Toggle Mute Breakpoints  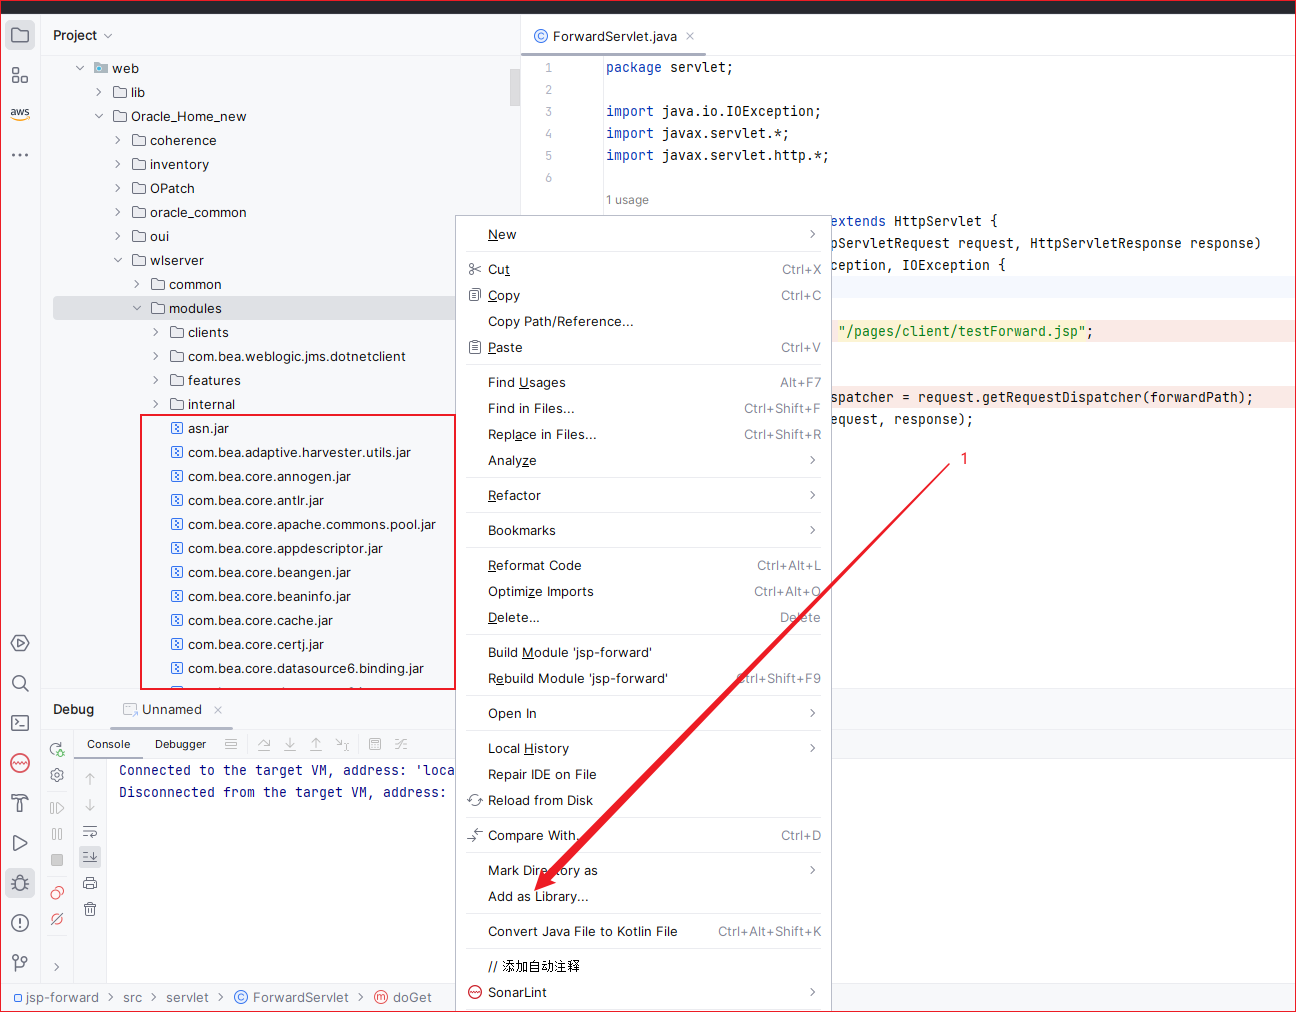[x=57, y=919]
